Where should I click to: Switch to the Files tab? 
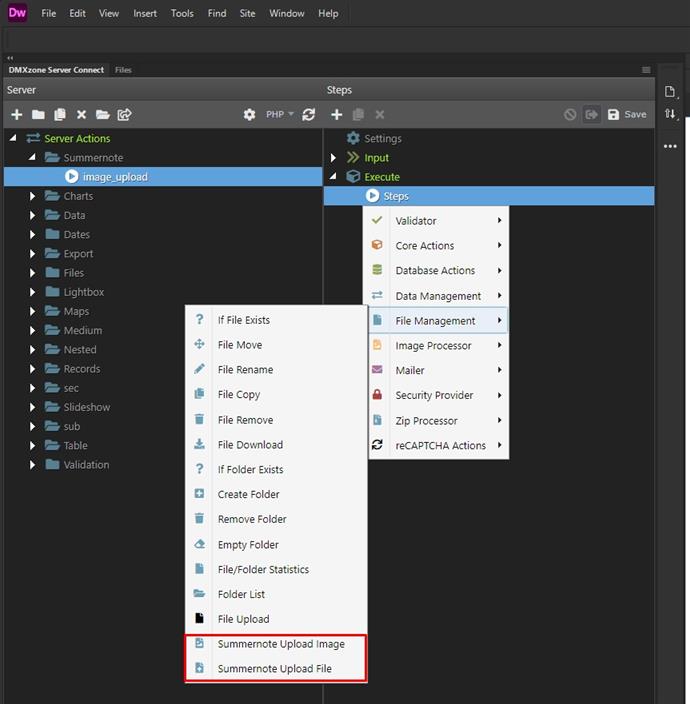coord(123,70)
